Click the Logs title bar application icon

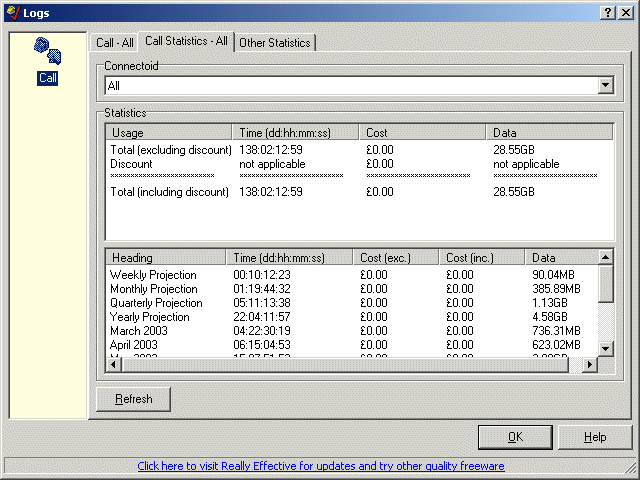coord(13,12)
